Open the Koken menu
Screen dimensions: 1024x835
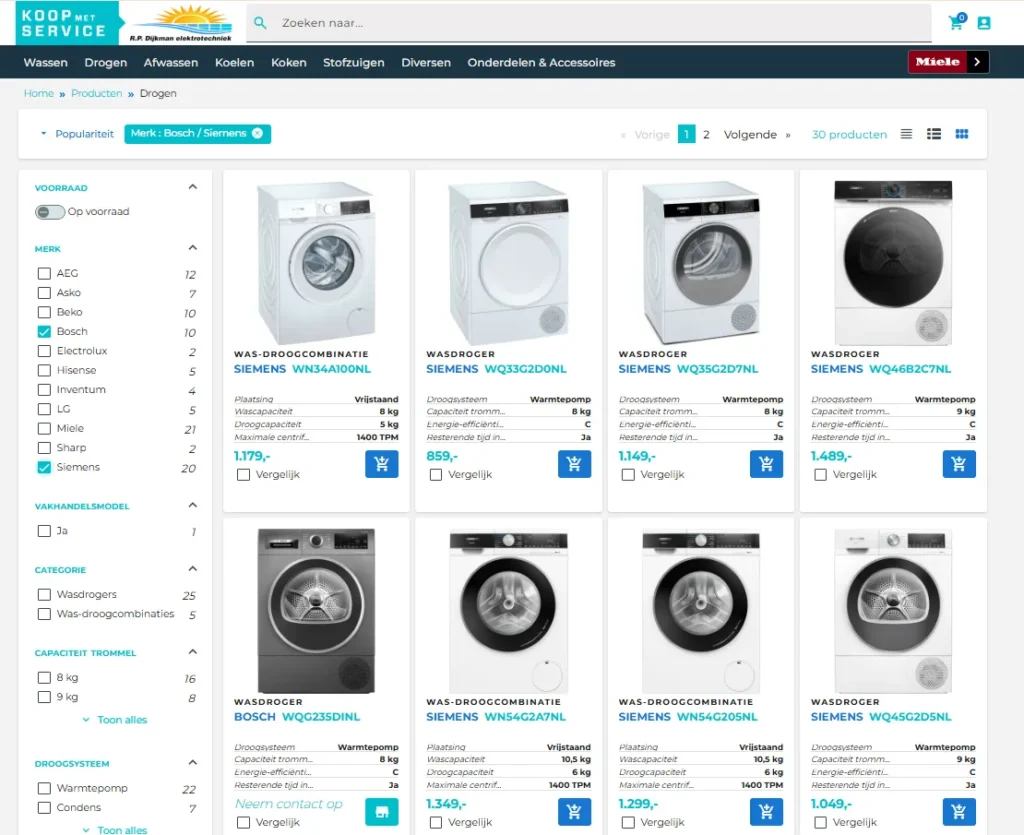[x=289, y=63]
